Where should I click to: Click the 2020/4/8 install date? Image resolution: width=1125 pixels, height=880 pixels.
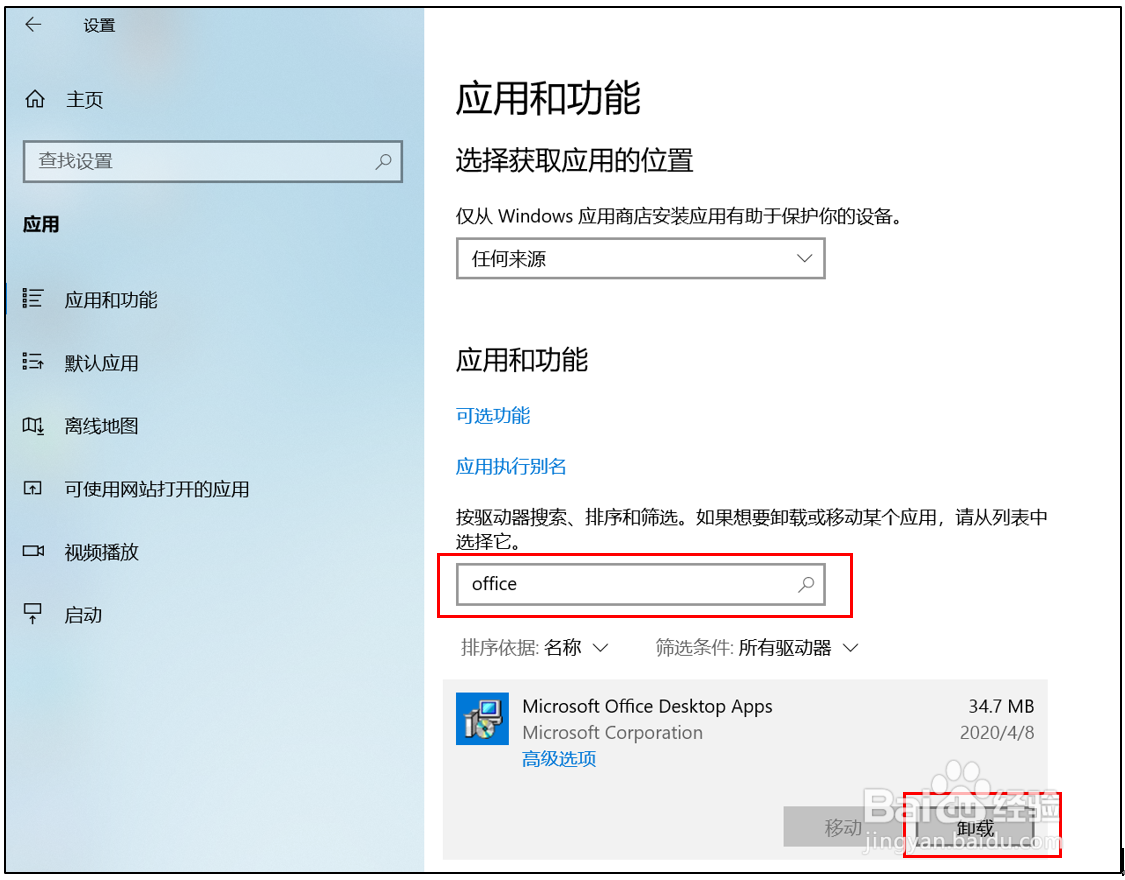point(997,732)
